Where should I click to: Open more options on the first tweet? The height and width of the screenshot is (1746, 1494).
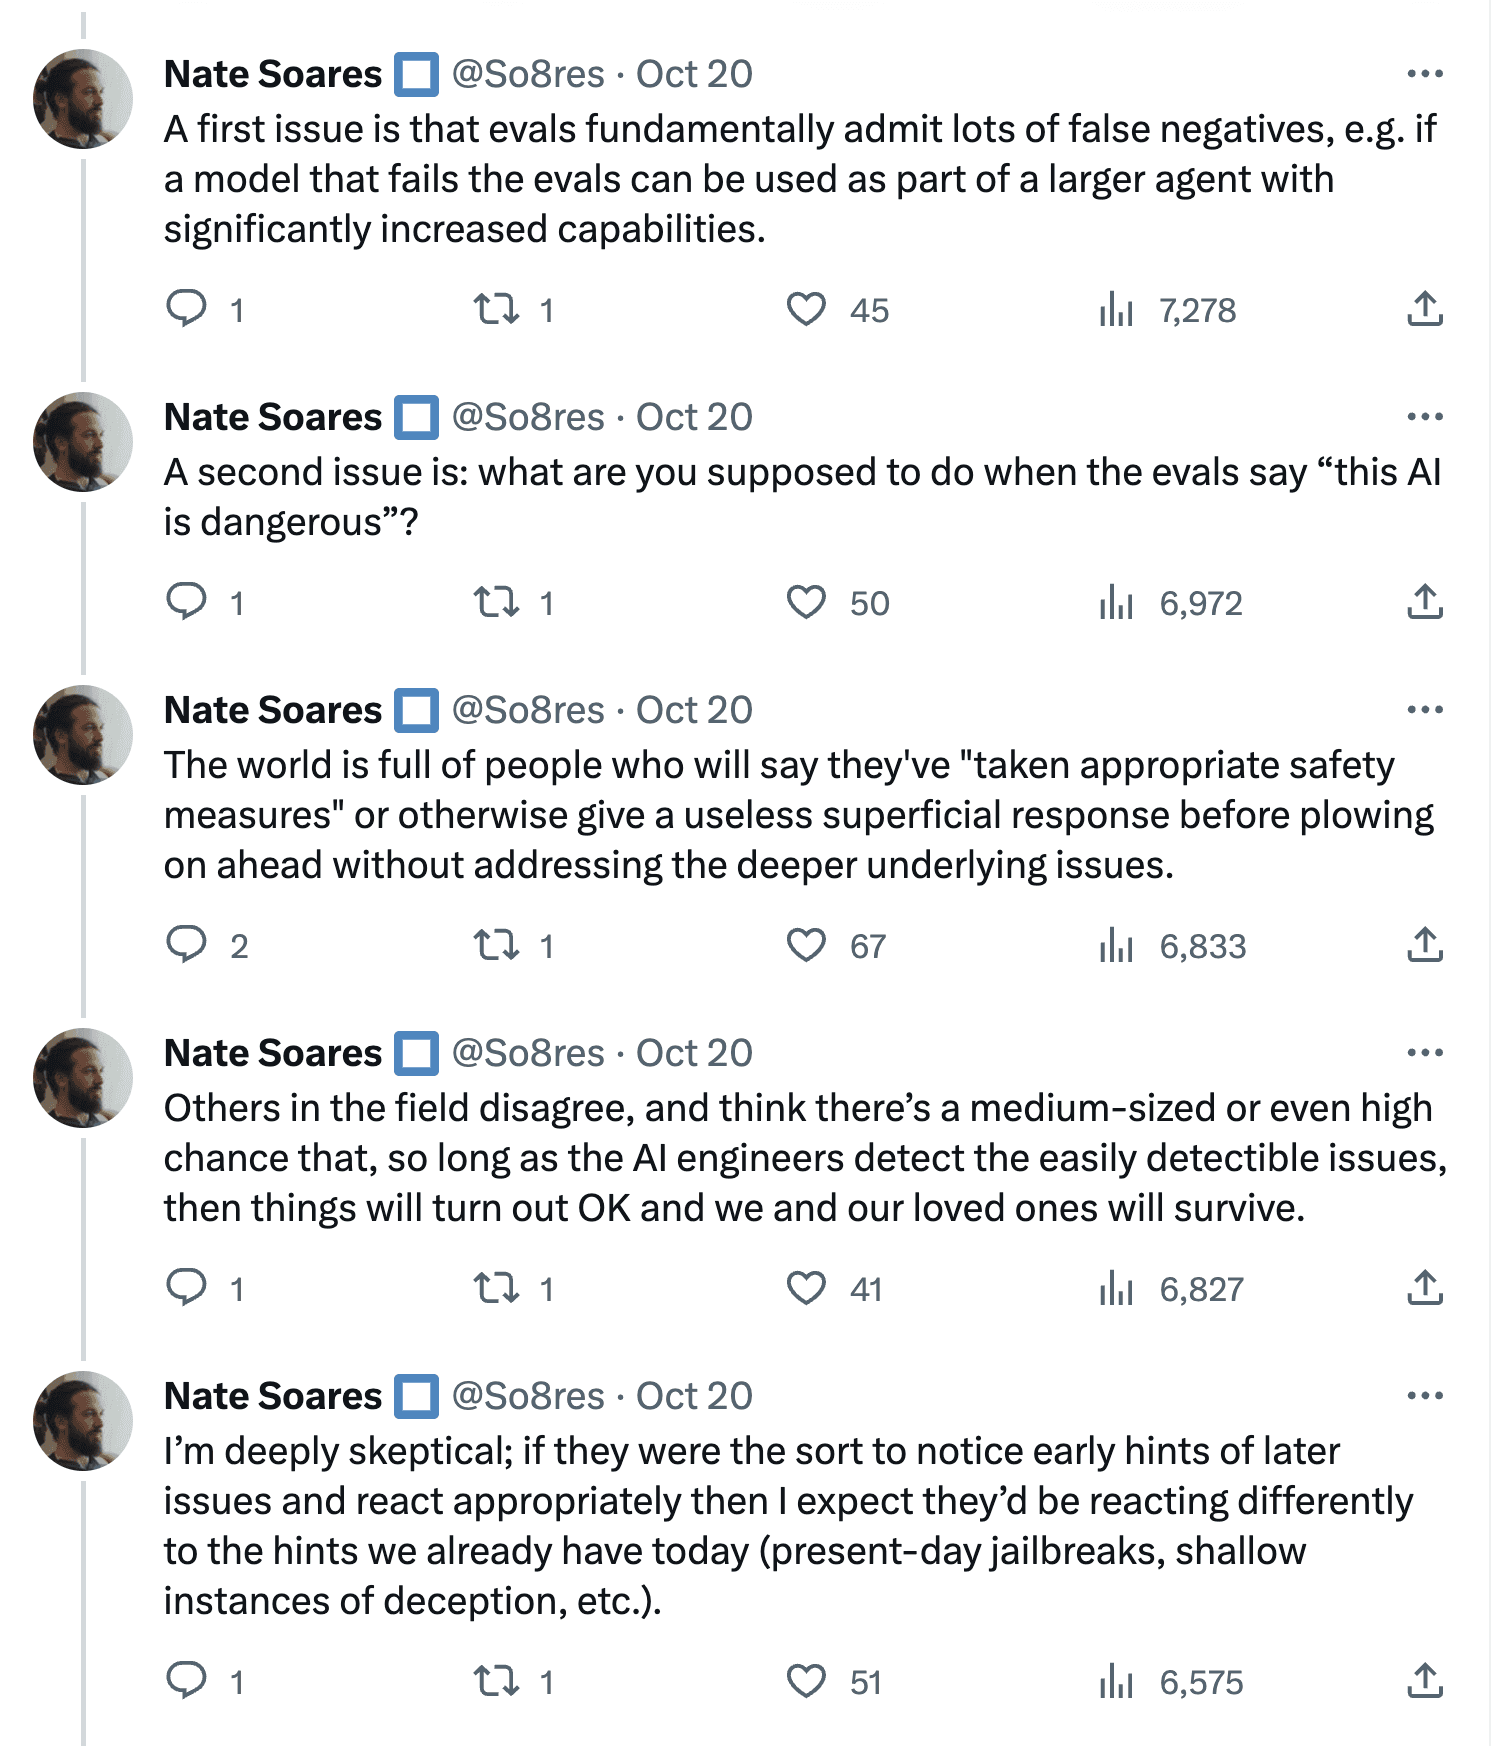click(x=1425, y=73)
